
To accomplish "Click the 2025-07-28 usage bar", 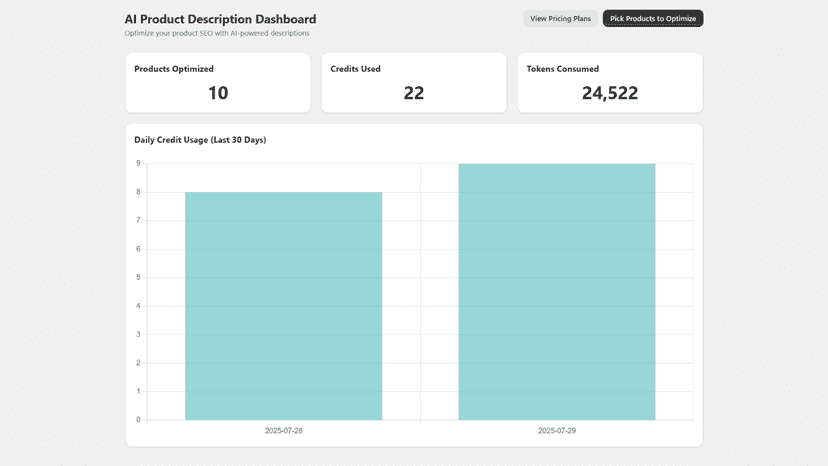I will [x=284, y=306].
